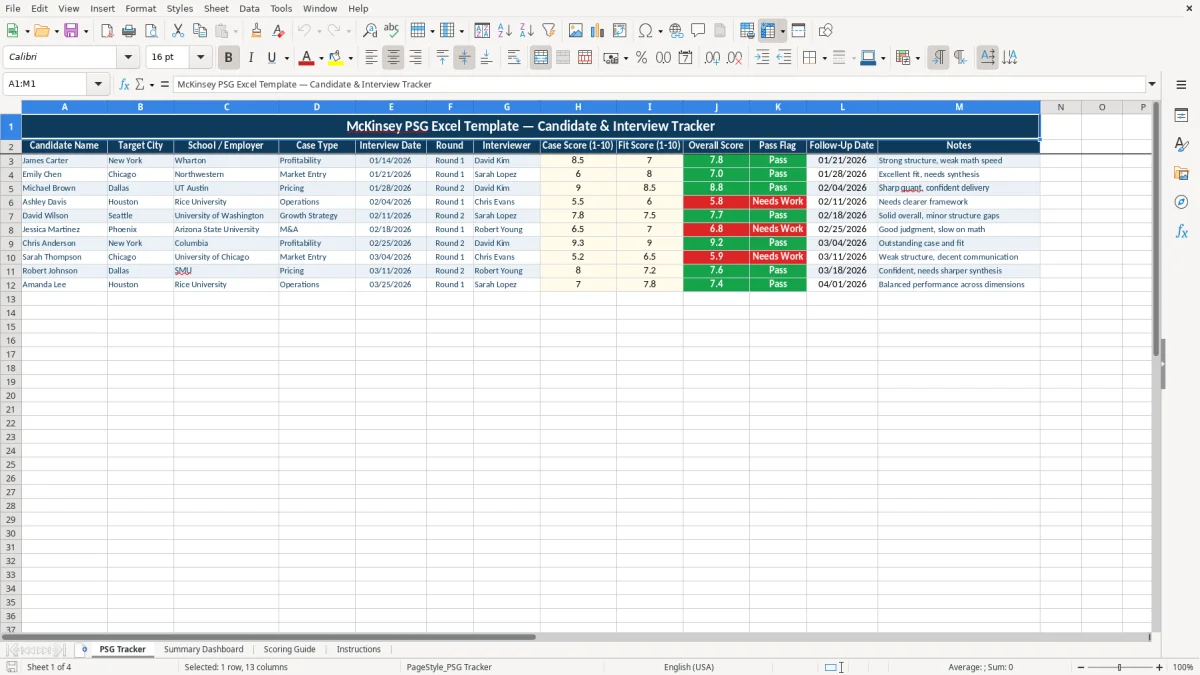Toggle Center Horizontally alignment
The width and height of the screenshot is (1200, 675).
click(x=393, y=58)
